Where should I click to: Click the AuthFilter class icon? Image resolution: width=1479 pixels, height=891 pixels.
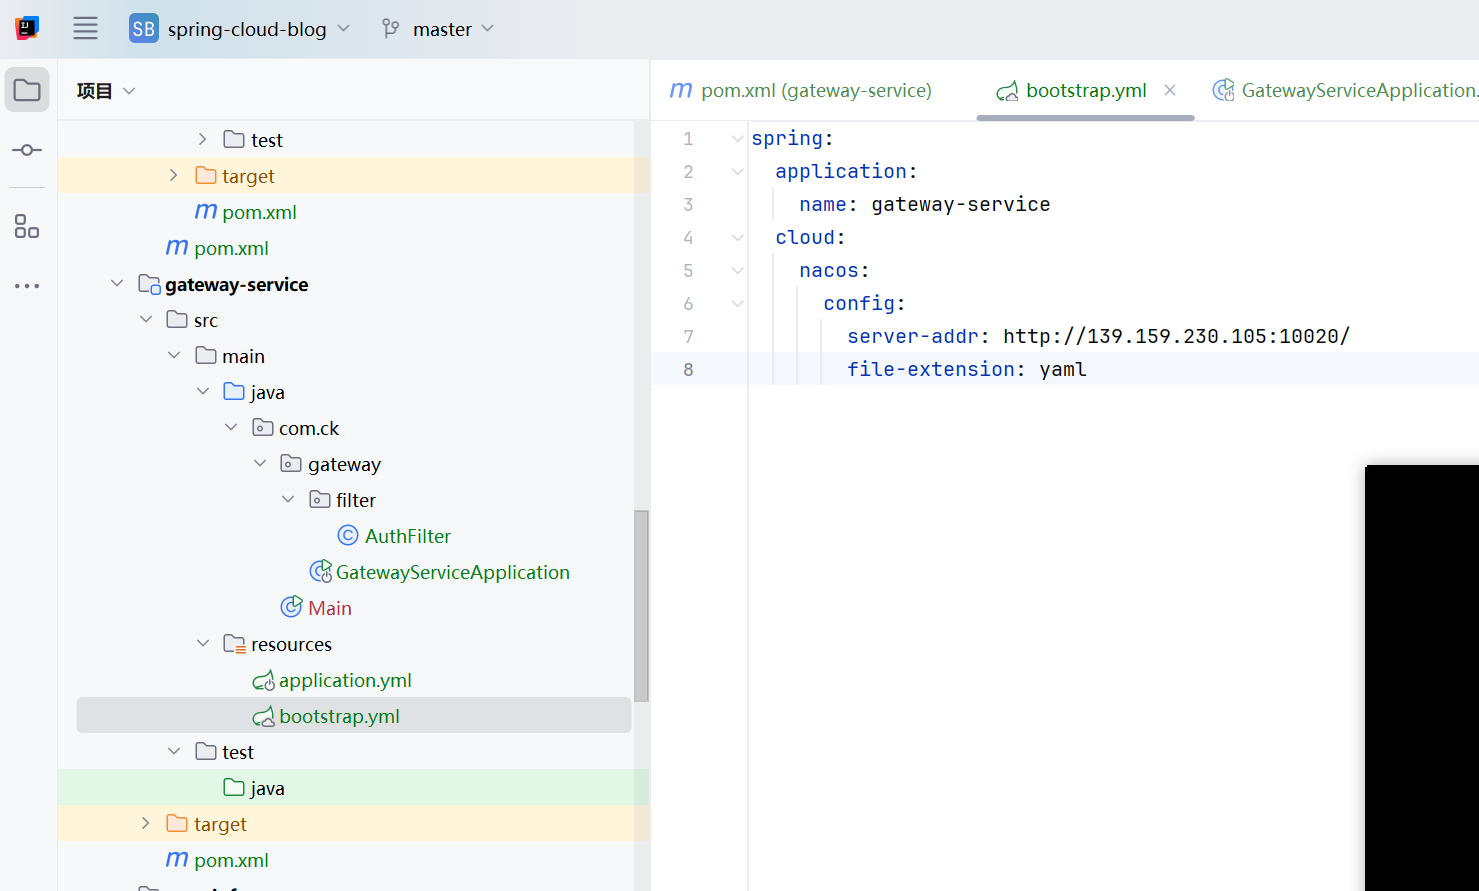pos(348,536)
